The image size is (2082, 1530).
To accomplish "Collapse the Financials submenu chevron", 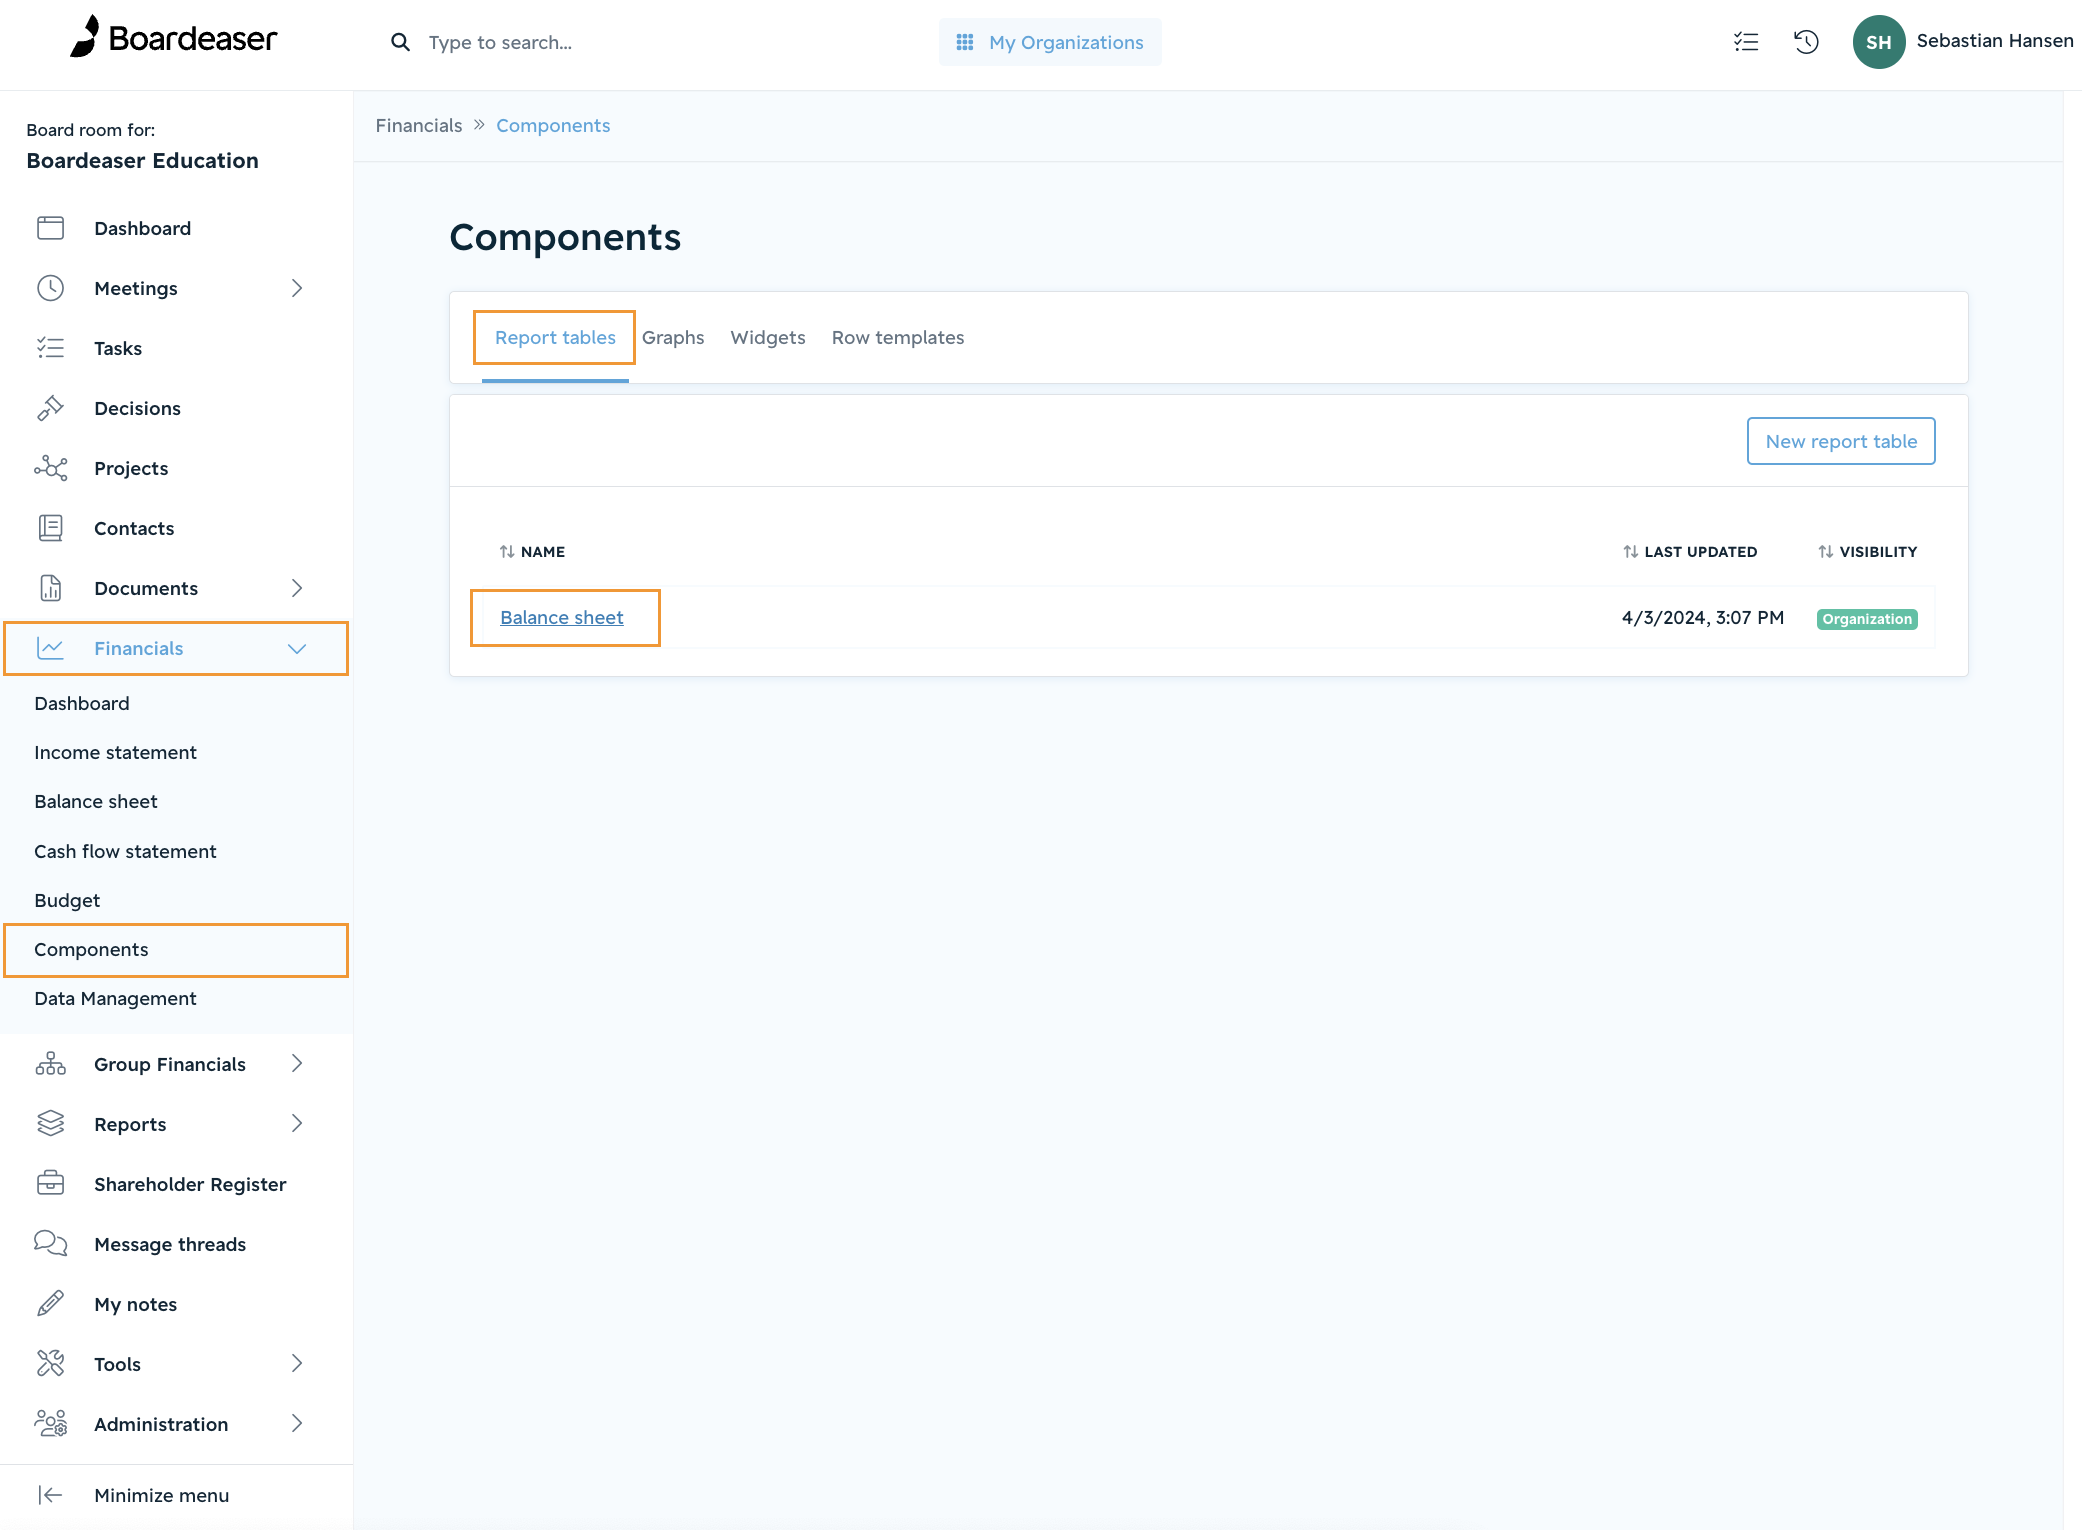I will [297, 648].
